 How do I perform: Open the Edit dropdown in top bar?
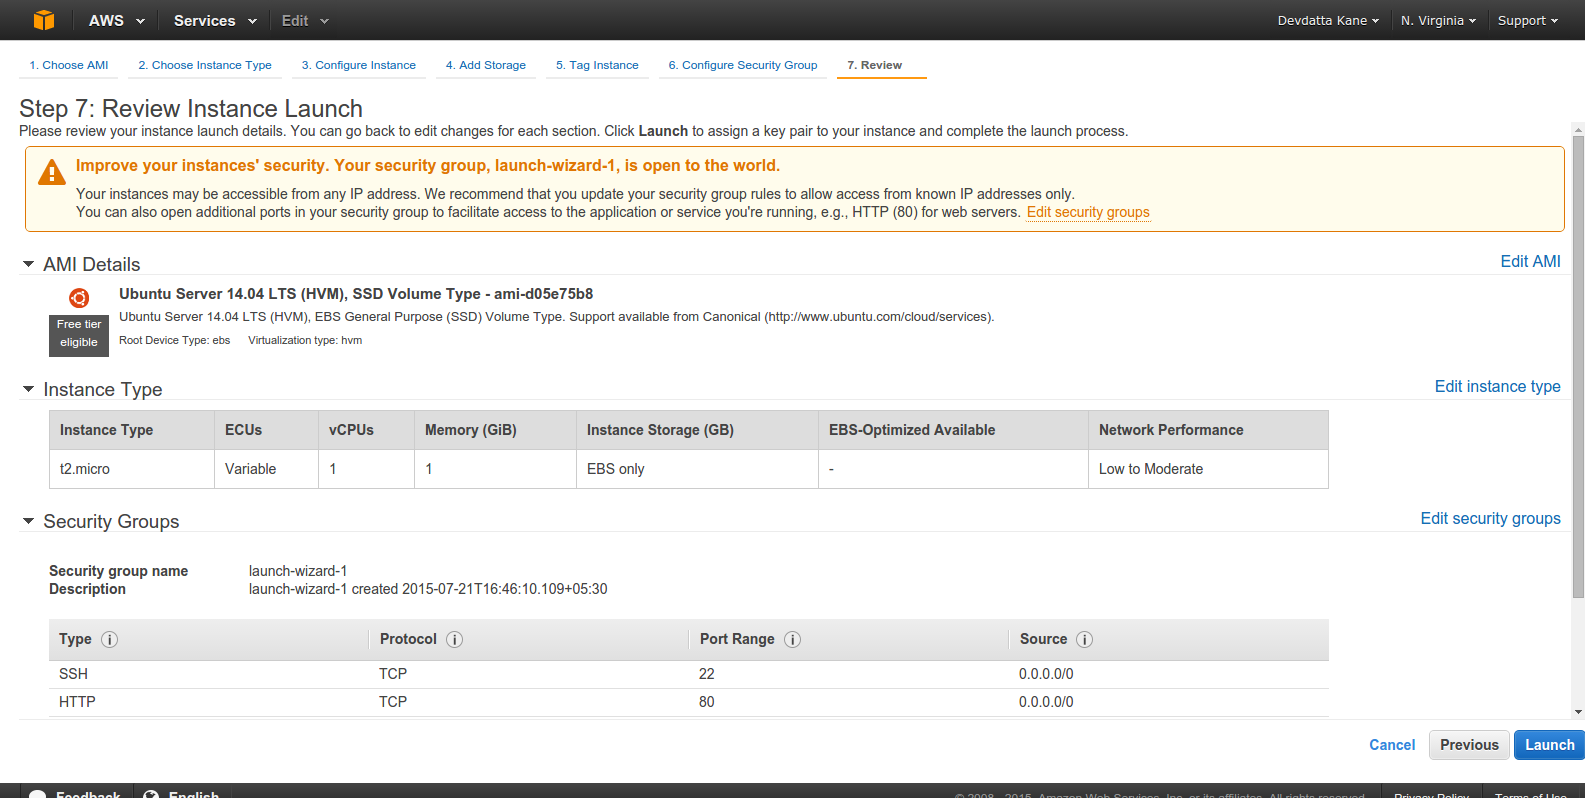pyautogui.click(x=305, y=20)
